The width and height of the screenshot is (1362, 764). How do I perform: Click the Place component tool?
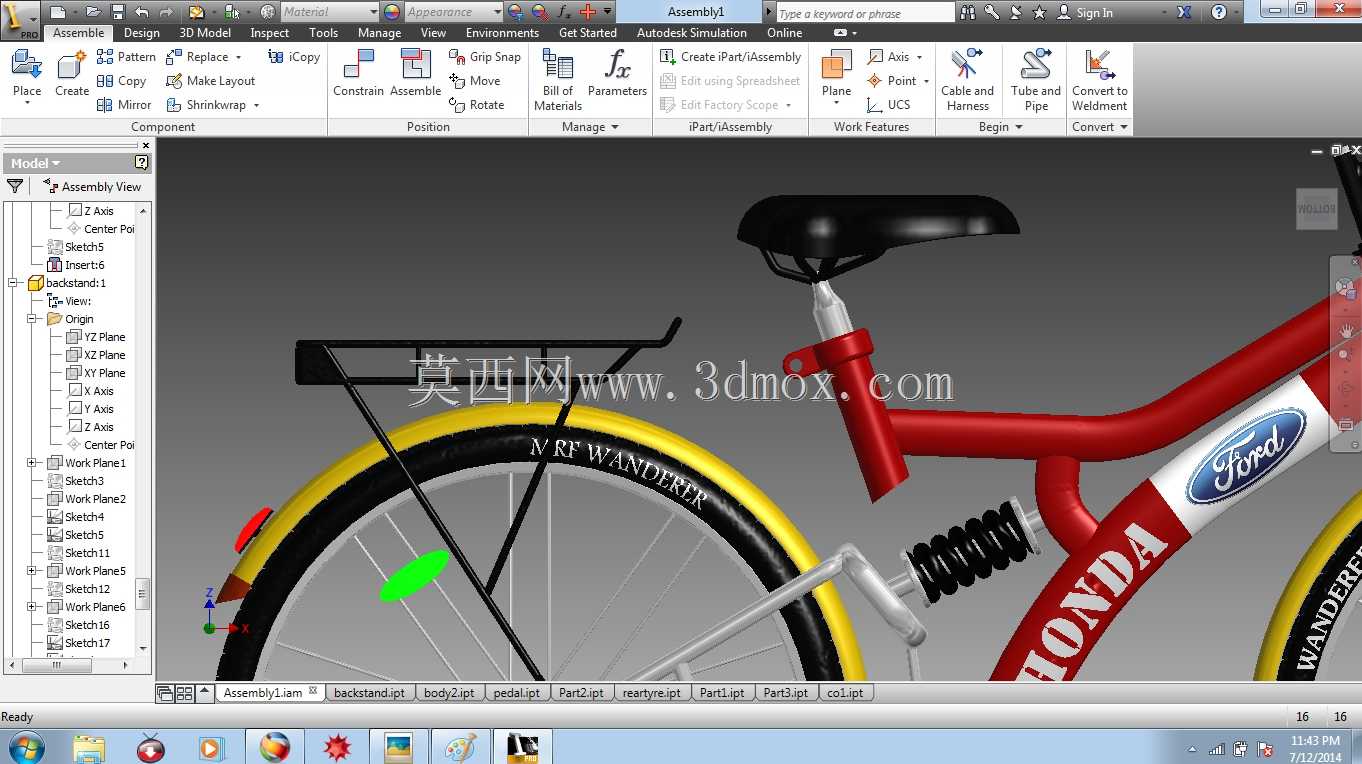point(27,75)
